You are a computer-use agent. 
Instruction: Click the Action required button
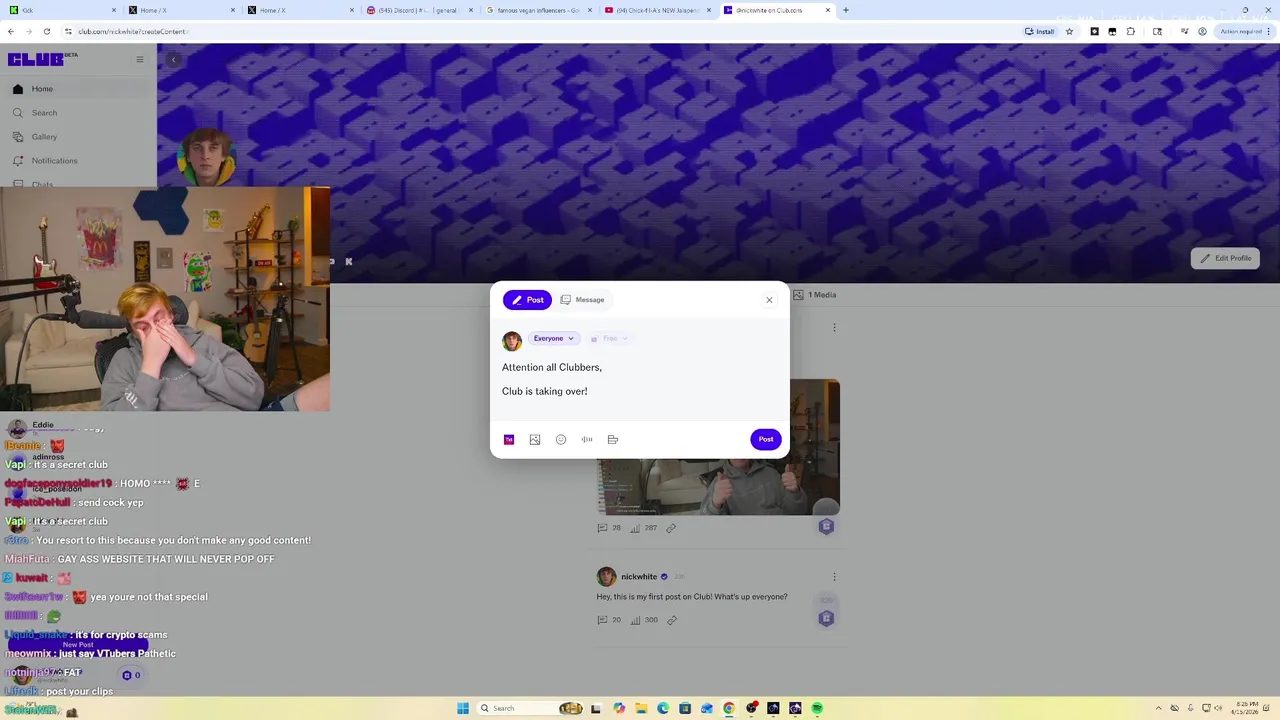[x=1243, y=31]
